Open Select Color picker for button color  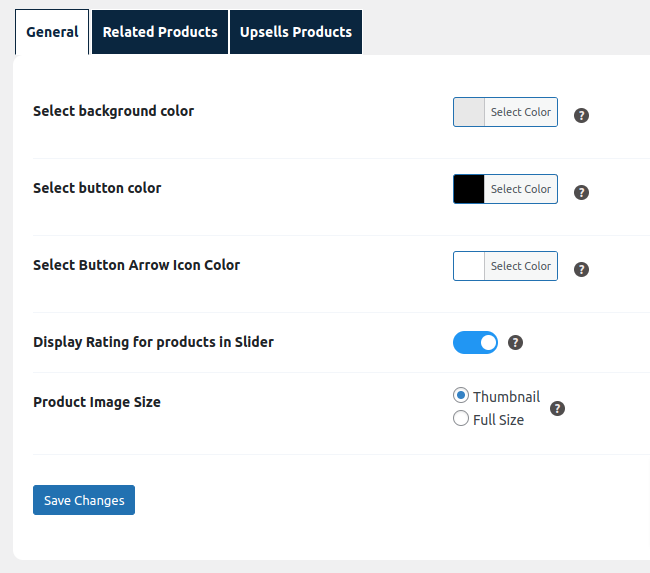(x=520, y=189)
